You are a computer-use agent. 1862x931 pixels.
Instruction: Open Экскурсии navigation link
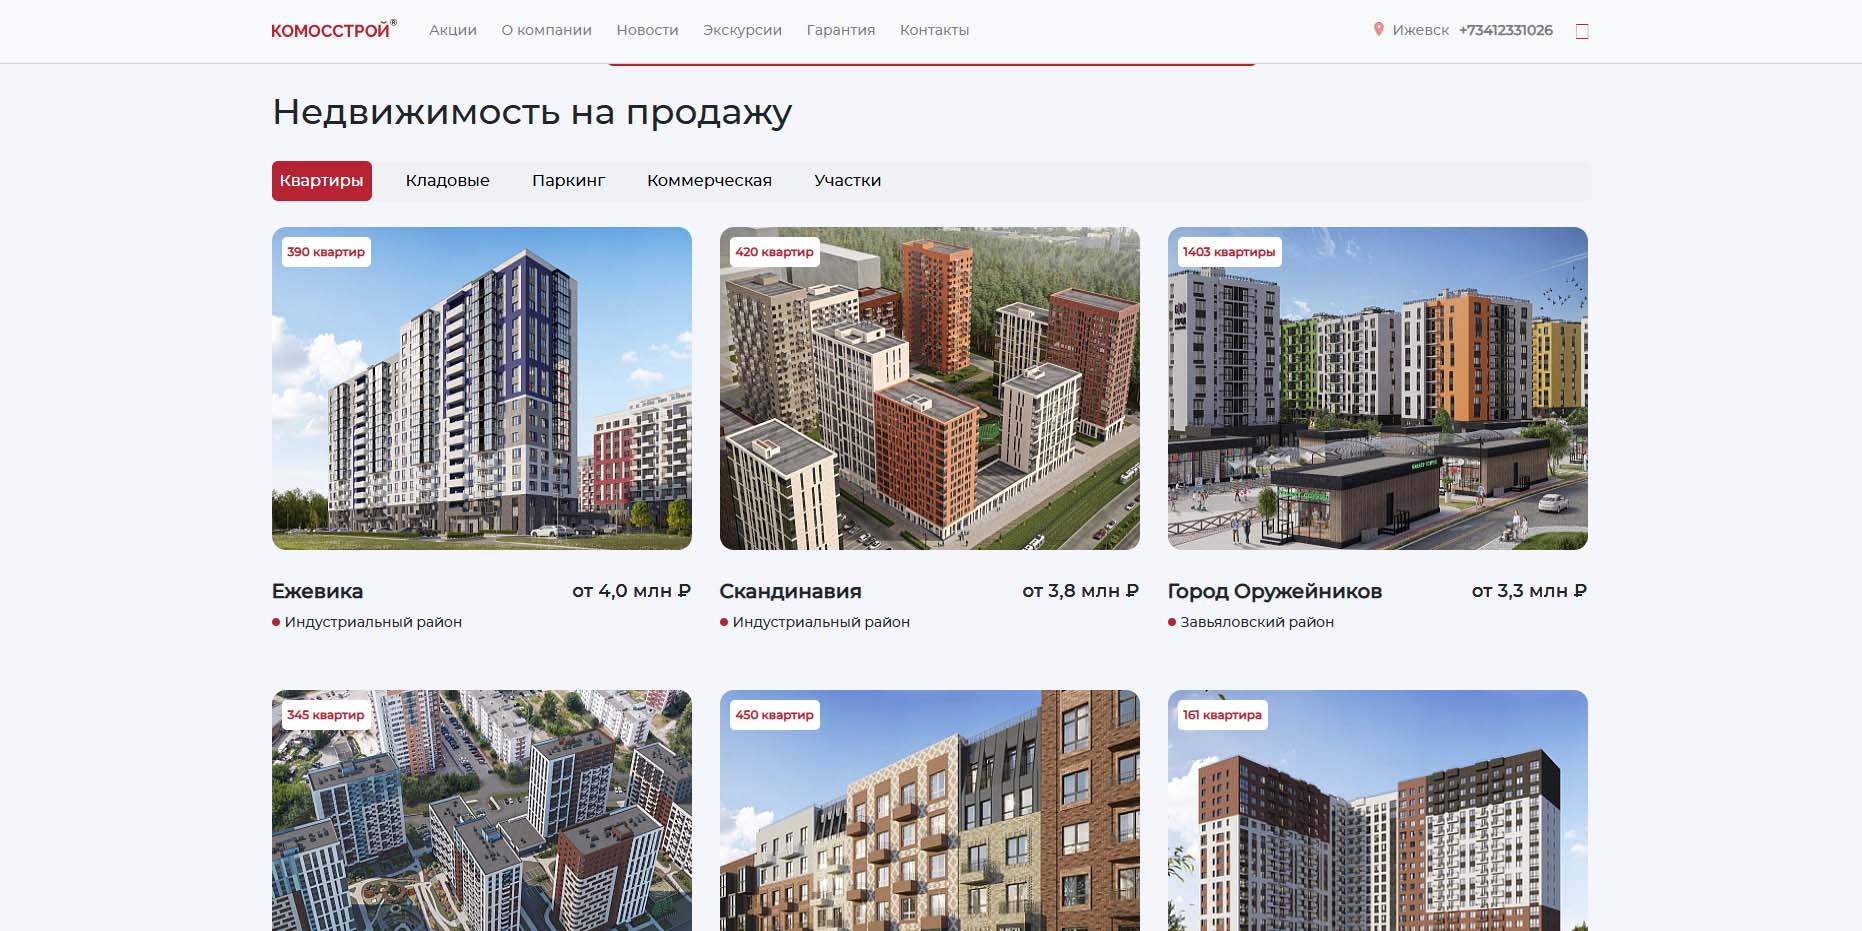pyautogui.click(x=742, y=30)
